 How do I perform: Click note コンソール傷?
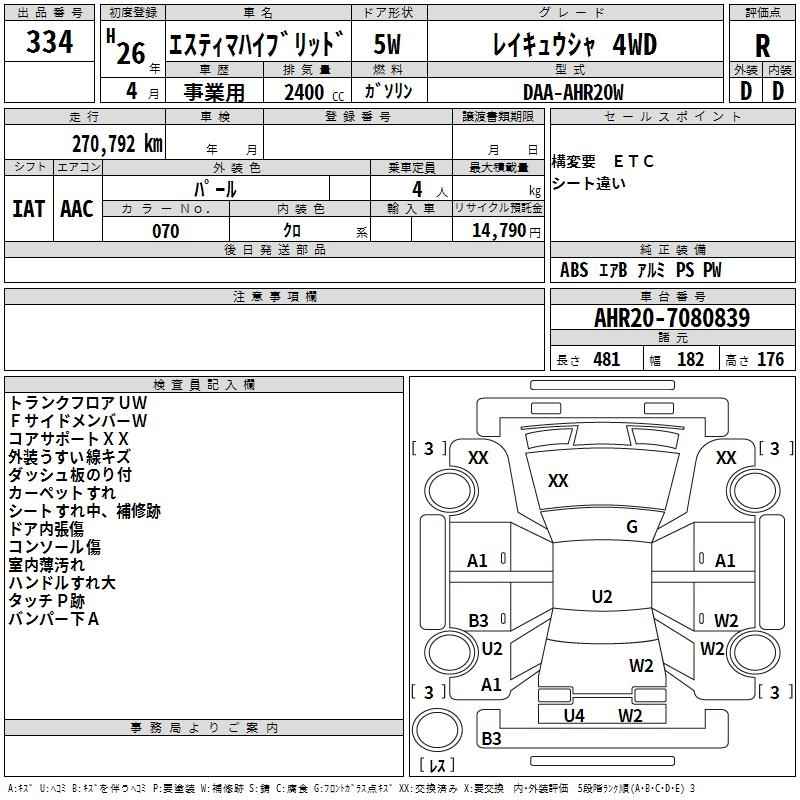pos(55,547)
